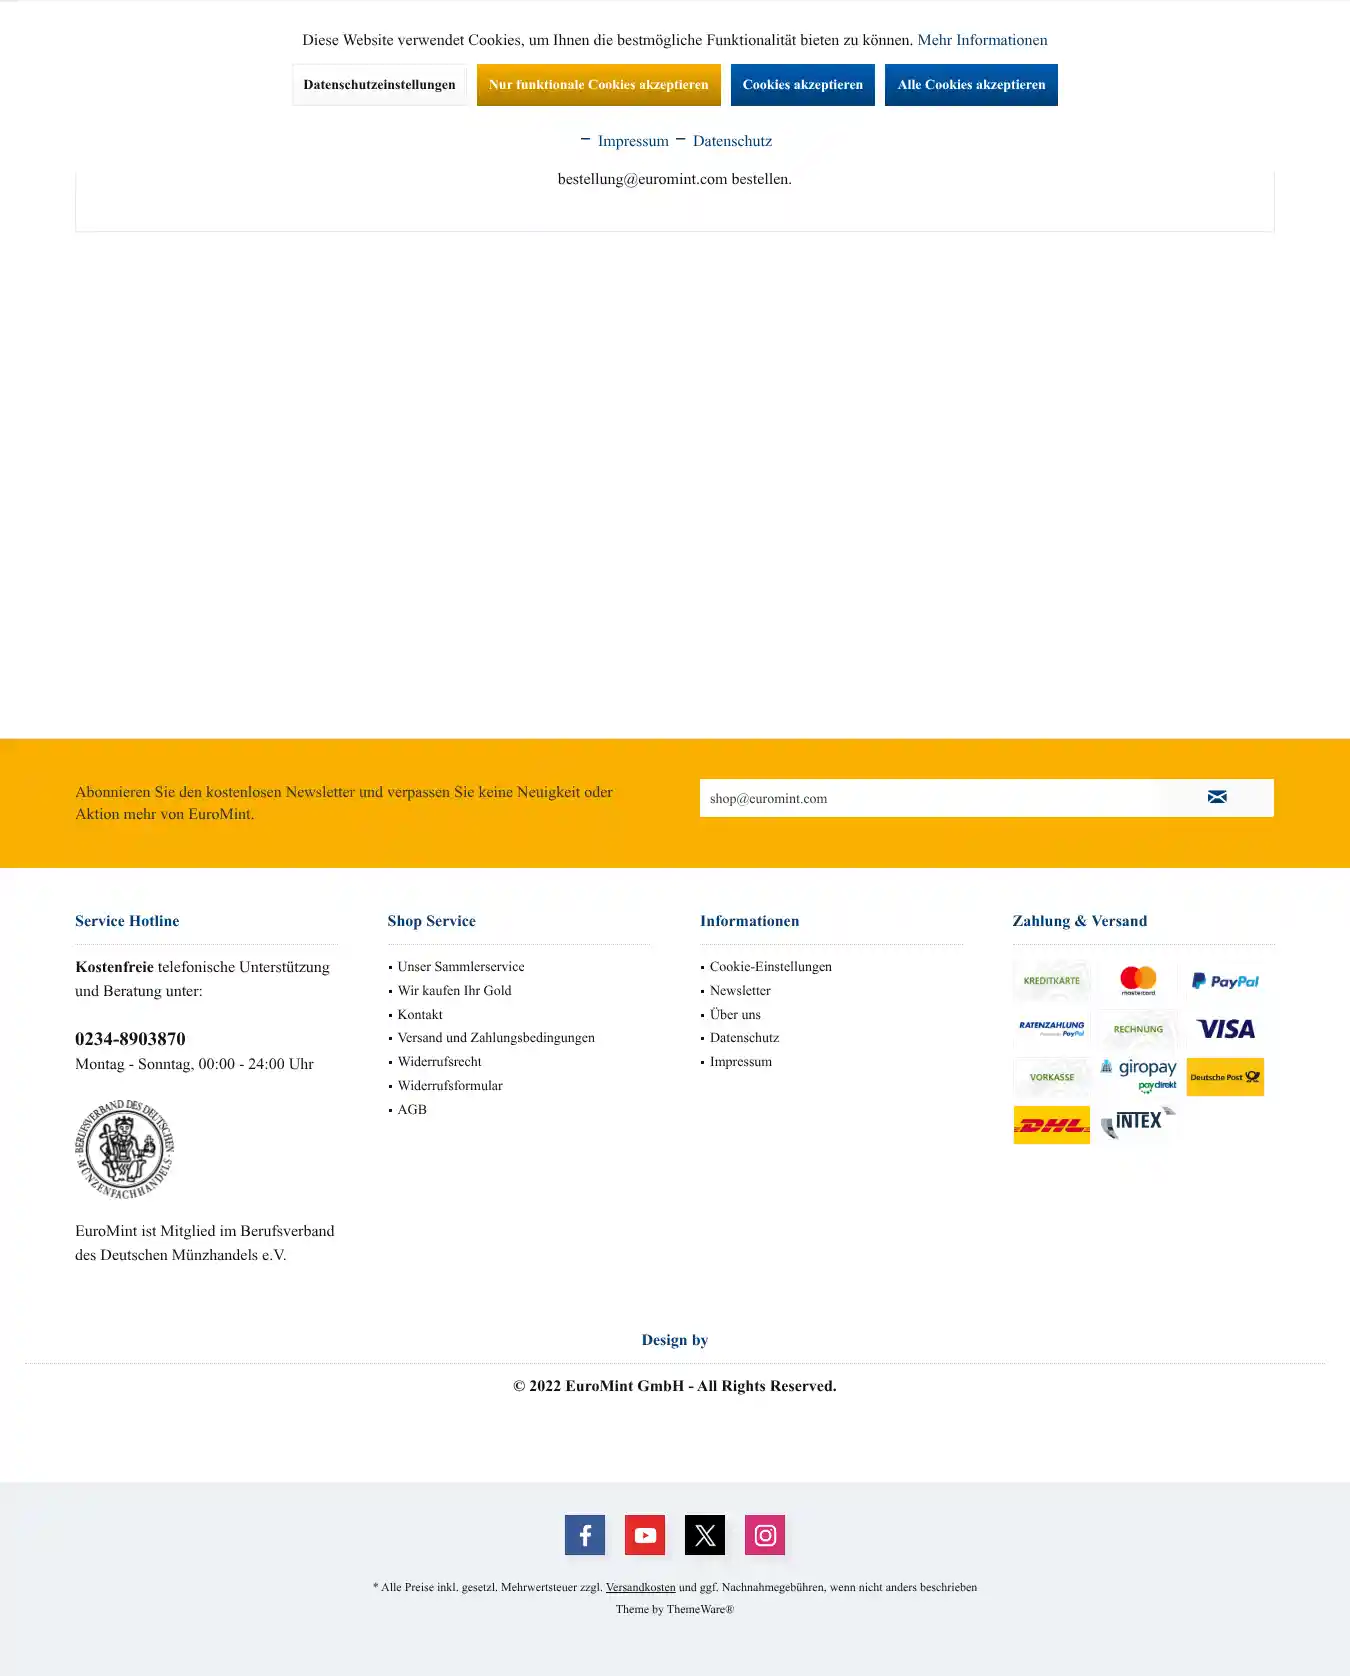Go to Wir kaufen Ihr Gold
The width and height of the screenshot is (1350, 1676).
[454, 991]
